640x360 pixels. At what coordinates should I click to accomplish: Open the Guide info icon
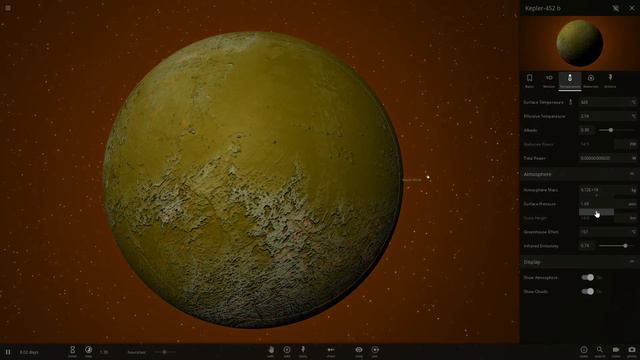pos(584,351)
